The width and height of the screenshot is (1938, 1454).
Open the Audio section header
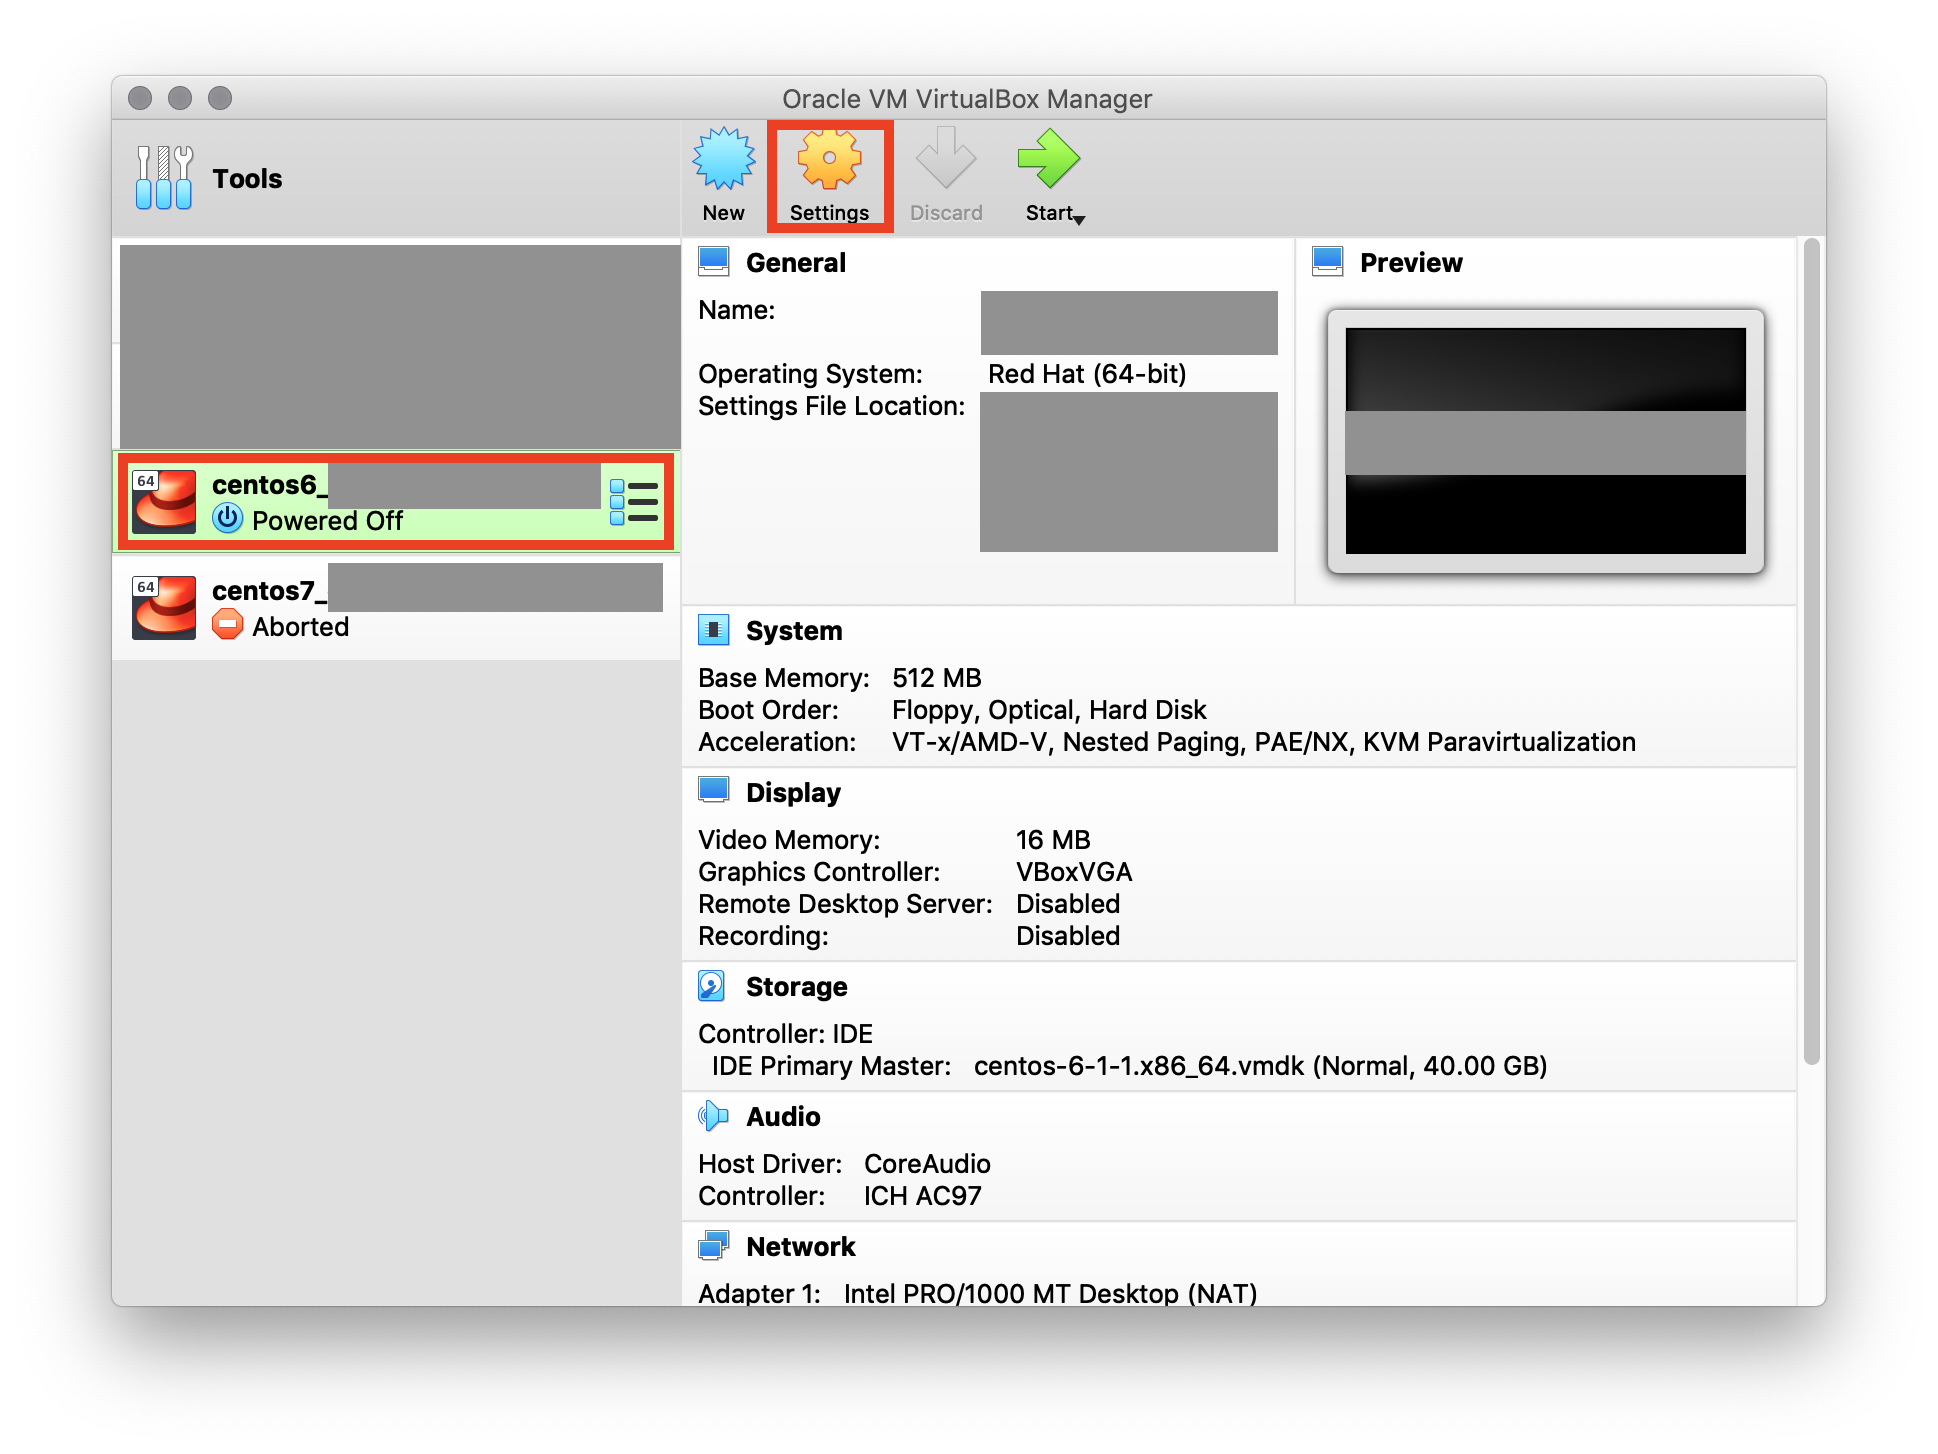click(x=783, y=1117)
